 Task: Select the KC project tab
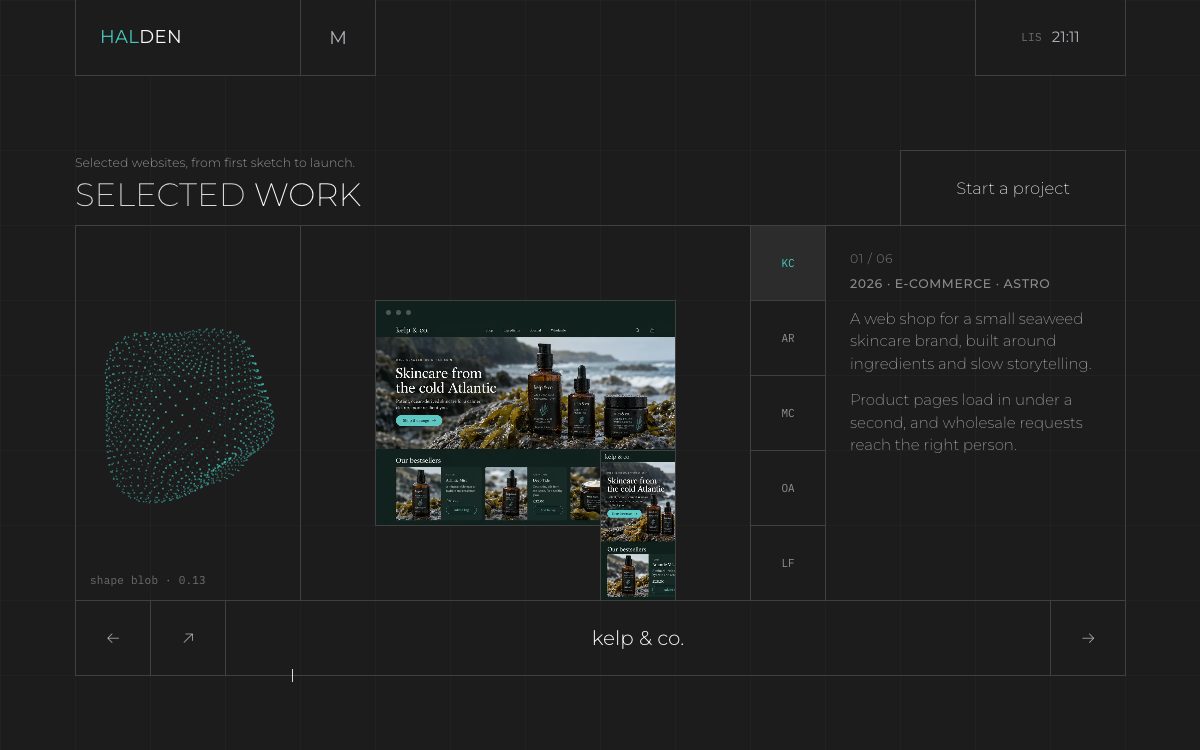(788, 263)
